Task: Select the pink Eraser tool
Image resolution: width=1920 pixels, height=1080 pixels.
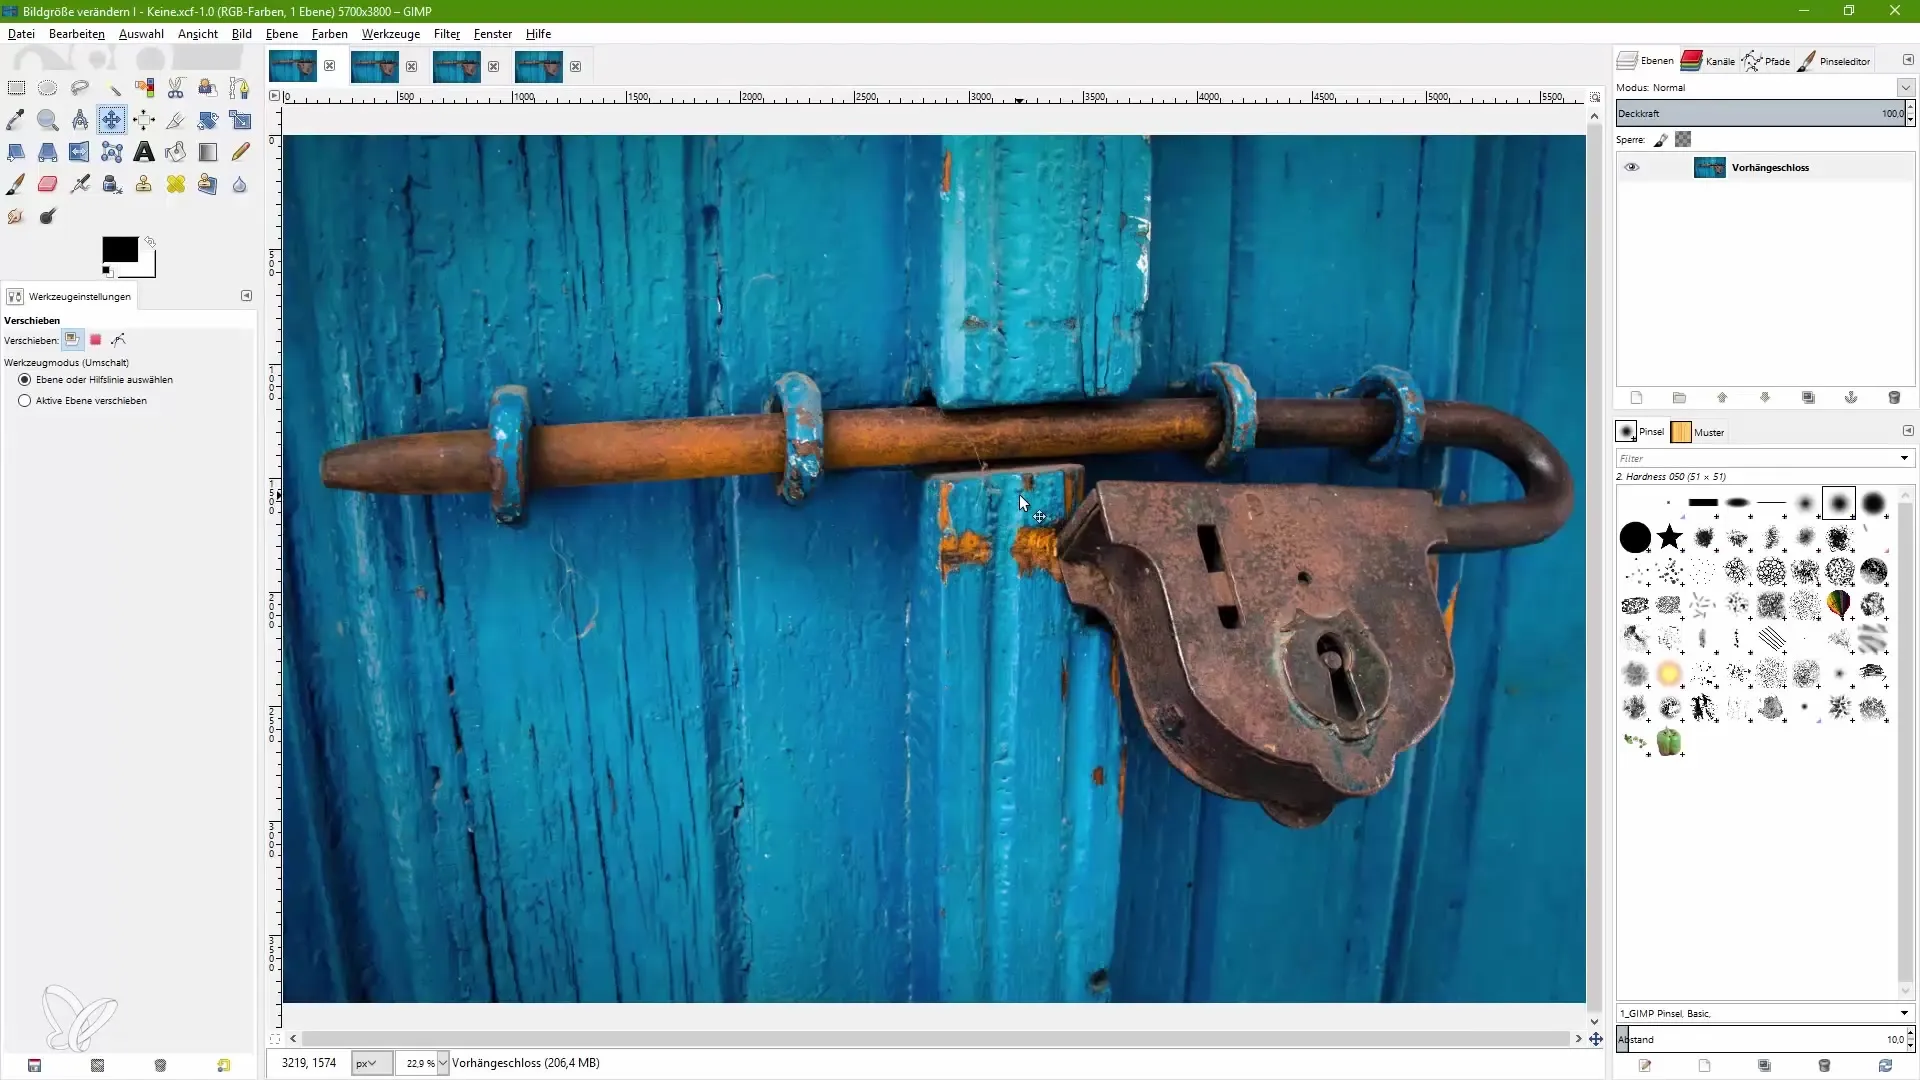Action: click(x=47, y=184)
